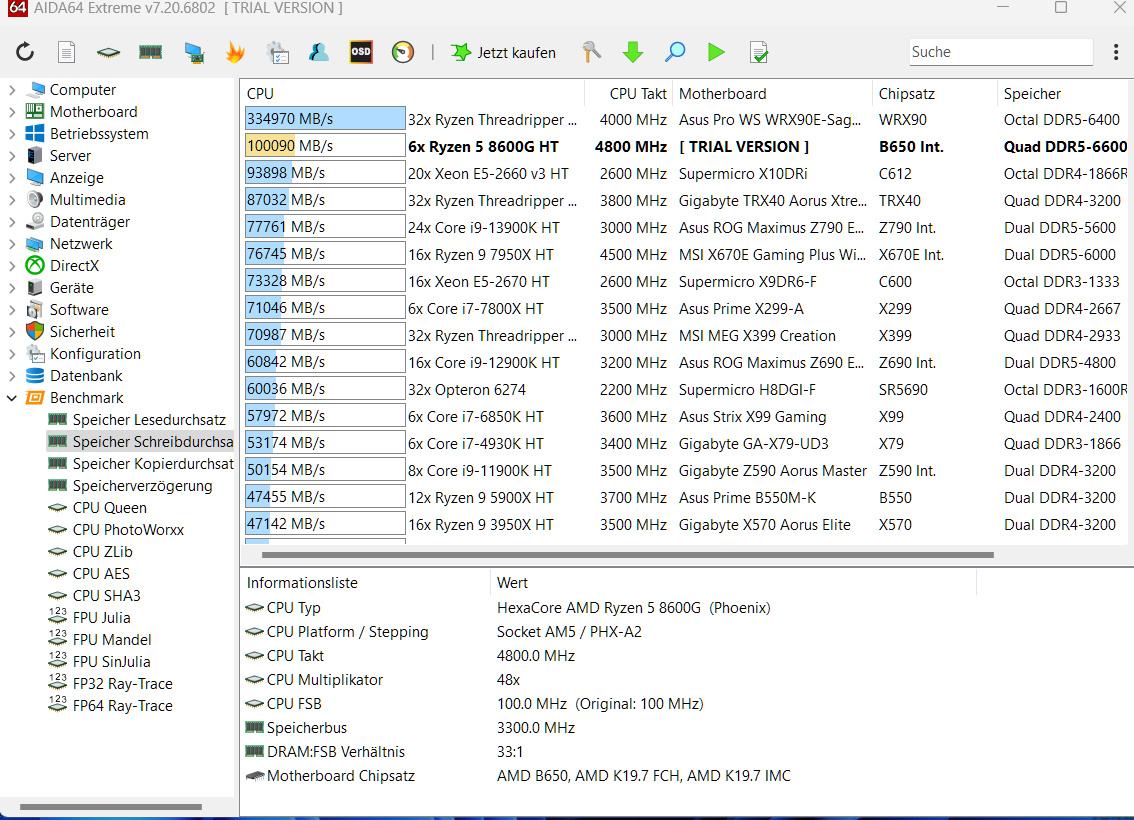
Task: Open CPU PhotoWorxx benchmark
Action: (128, 529)
